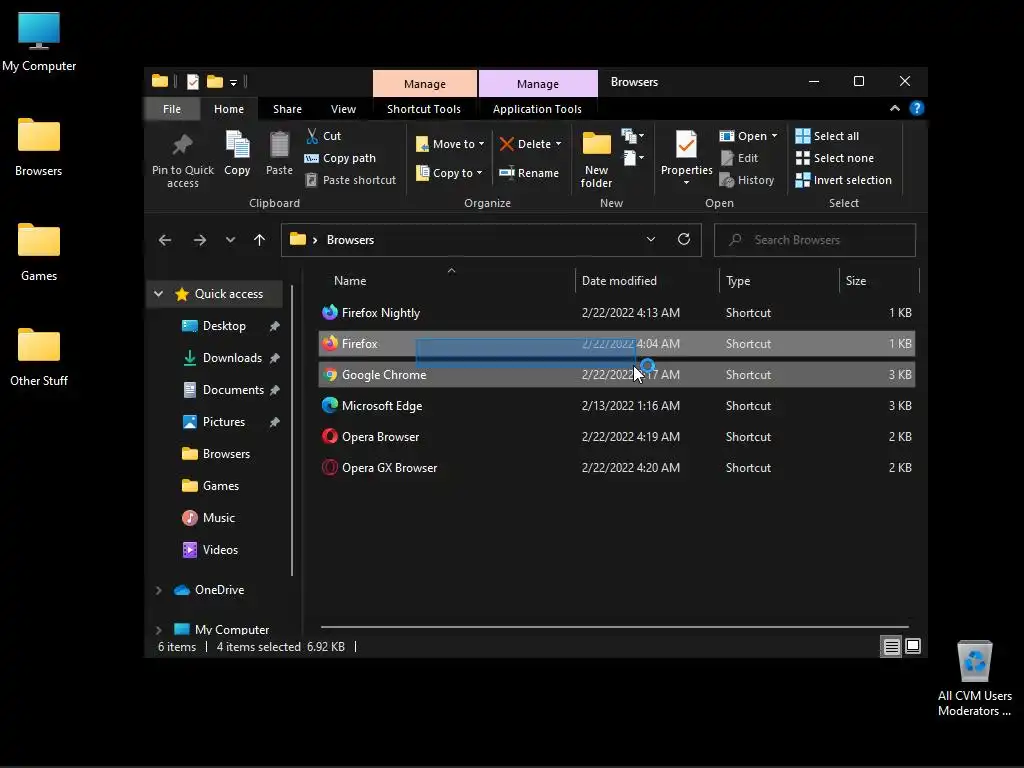Select the Home ribbon tab
This screenshot has width=1024, height=768.
click(229, 109)
